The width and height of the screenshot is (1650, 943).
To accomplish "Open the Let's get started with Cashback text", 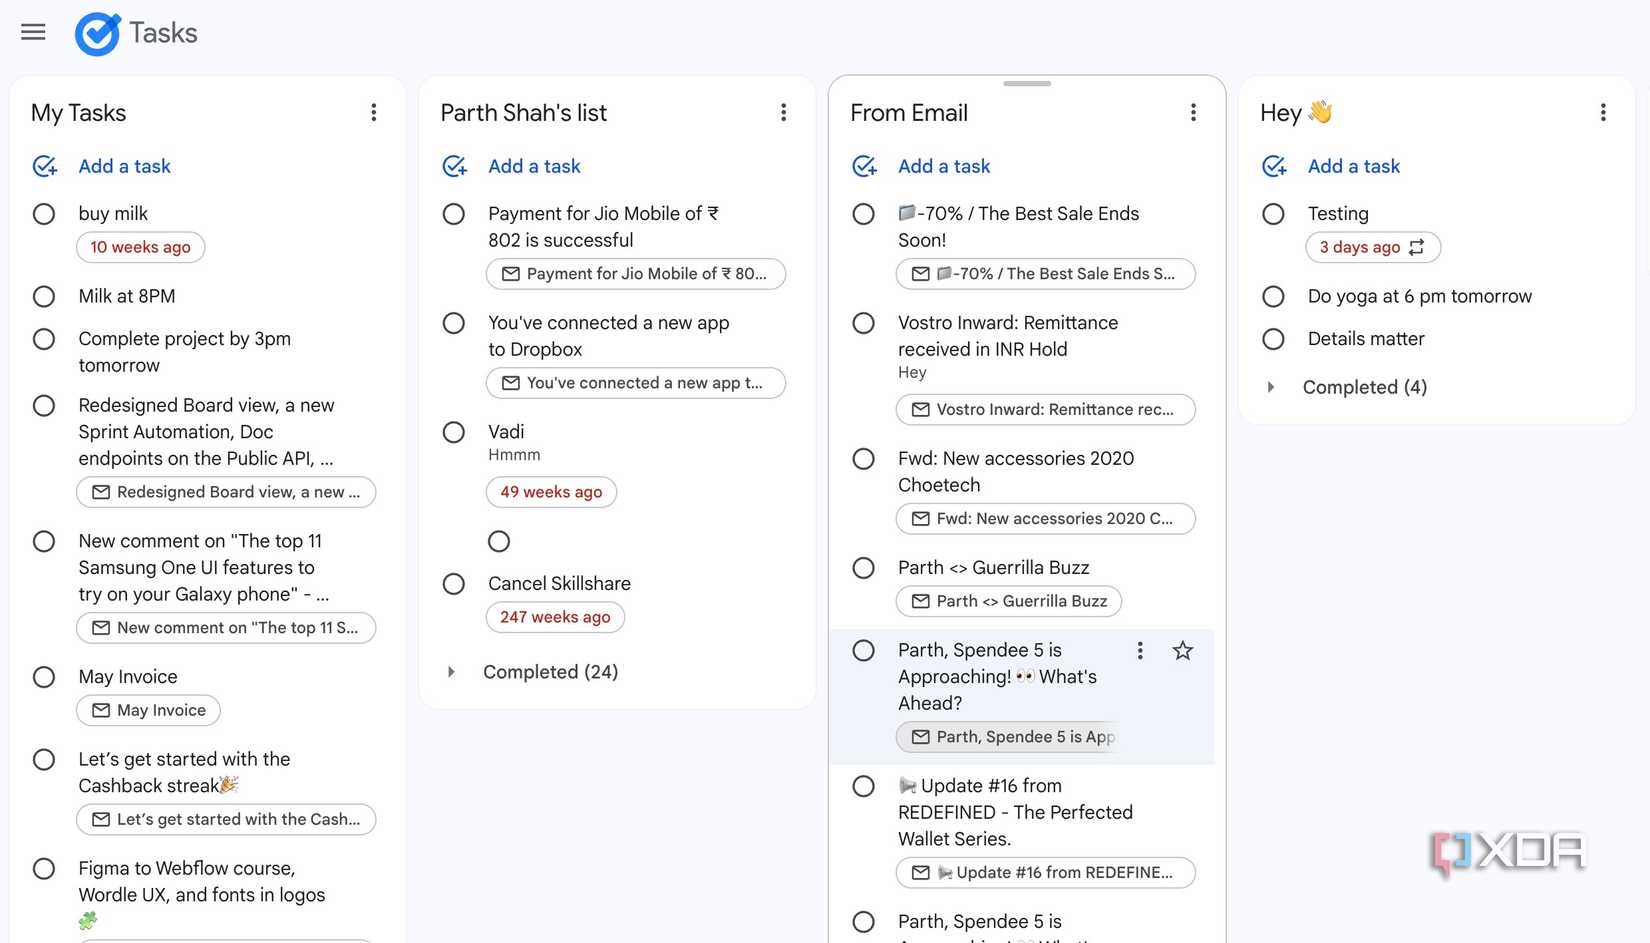I will click(185, 773).
